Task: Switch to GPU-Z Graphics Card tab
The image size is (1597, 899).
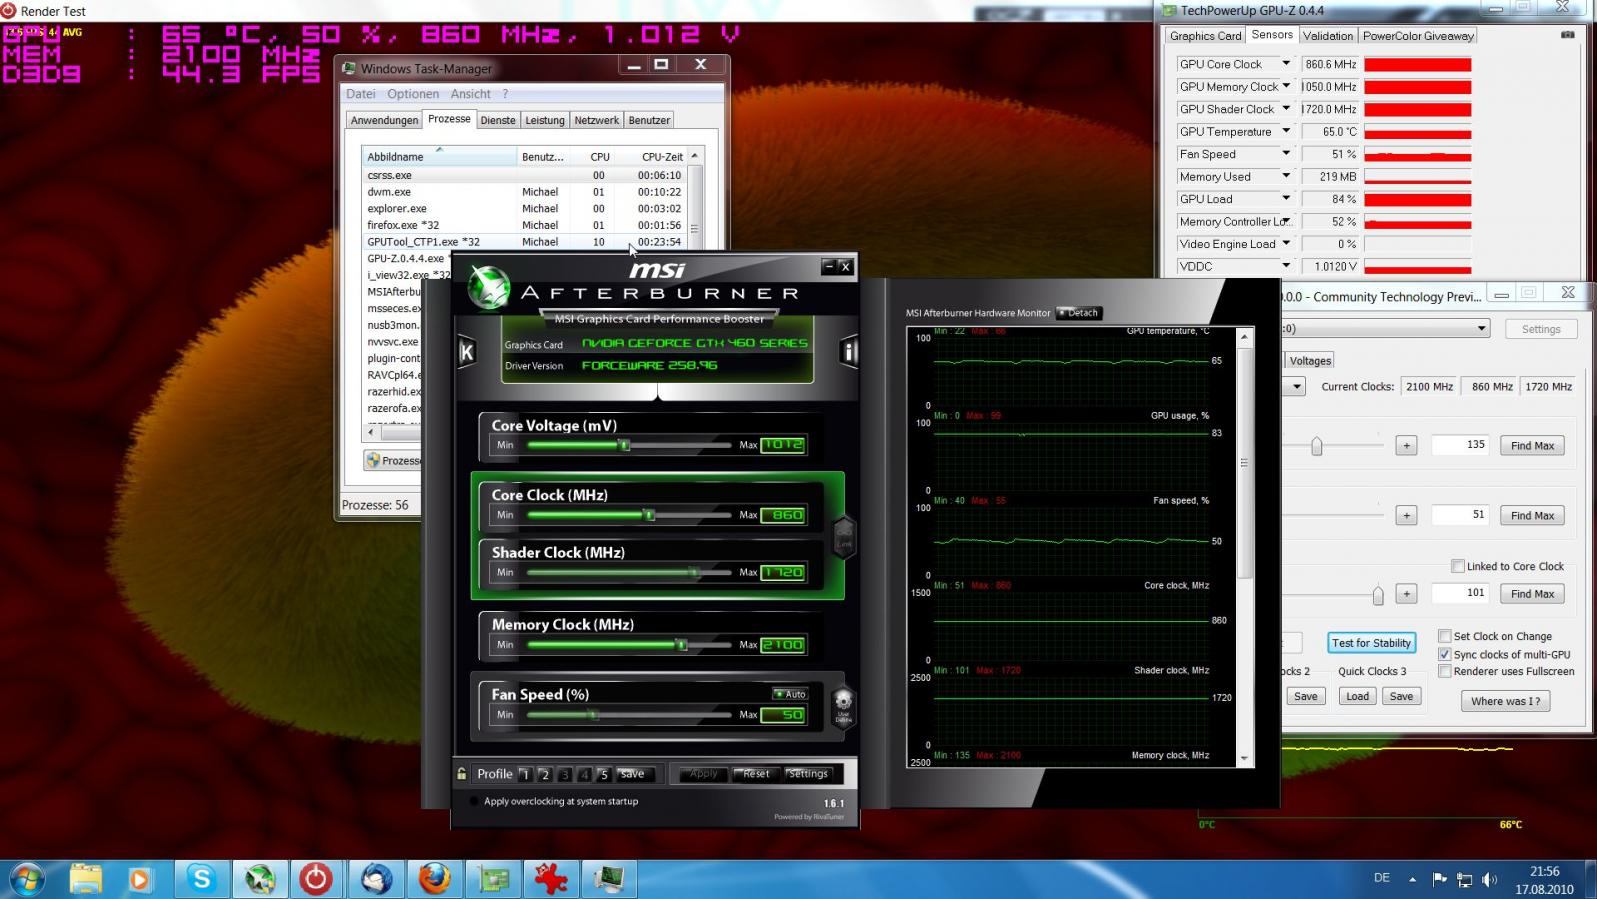Action: 1205,36
